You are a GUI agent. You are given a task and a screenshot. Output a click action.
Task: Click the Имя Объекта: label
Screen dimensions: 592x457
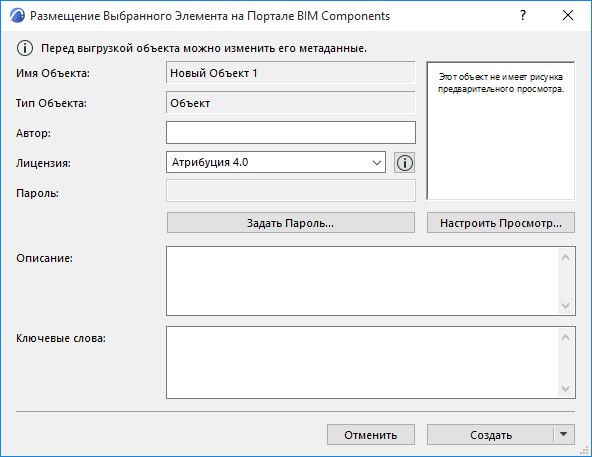[x=53, y=73]
